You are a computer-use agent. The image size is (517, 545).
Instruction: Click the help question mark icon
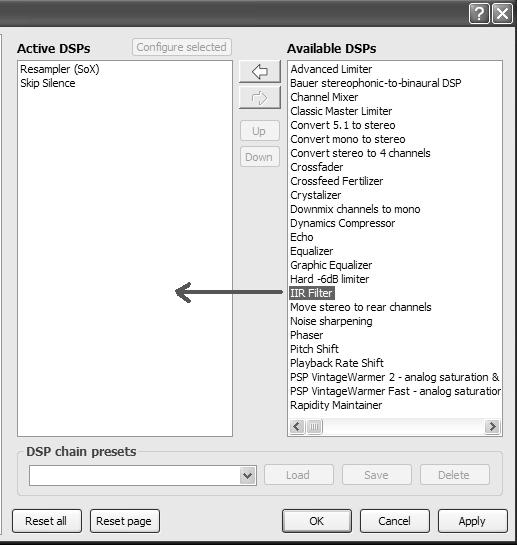pyautogui.click(x=479, y=14)
